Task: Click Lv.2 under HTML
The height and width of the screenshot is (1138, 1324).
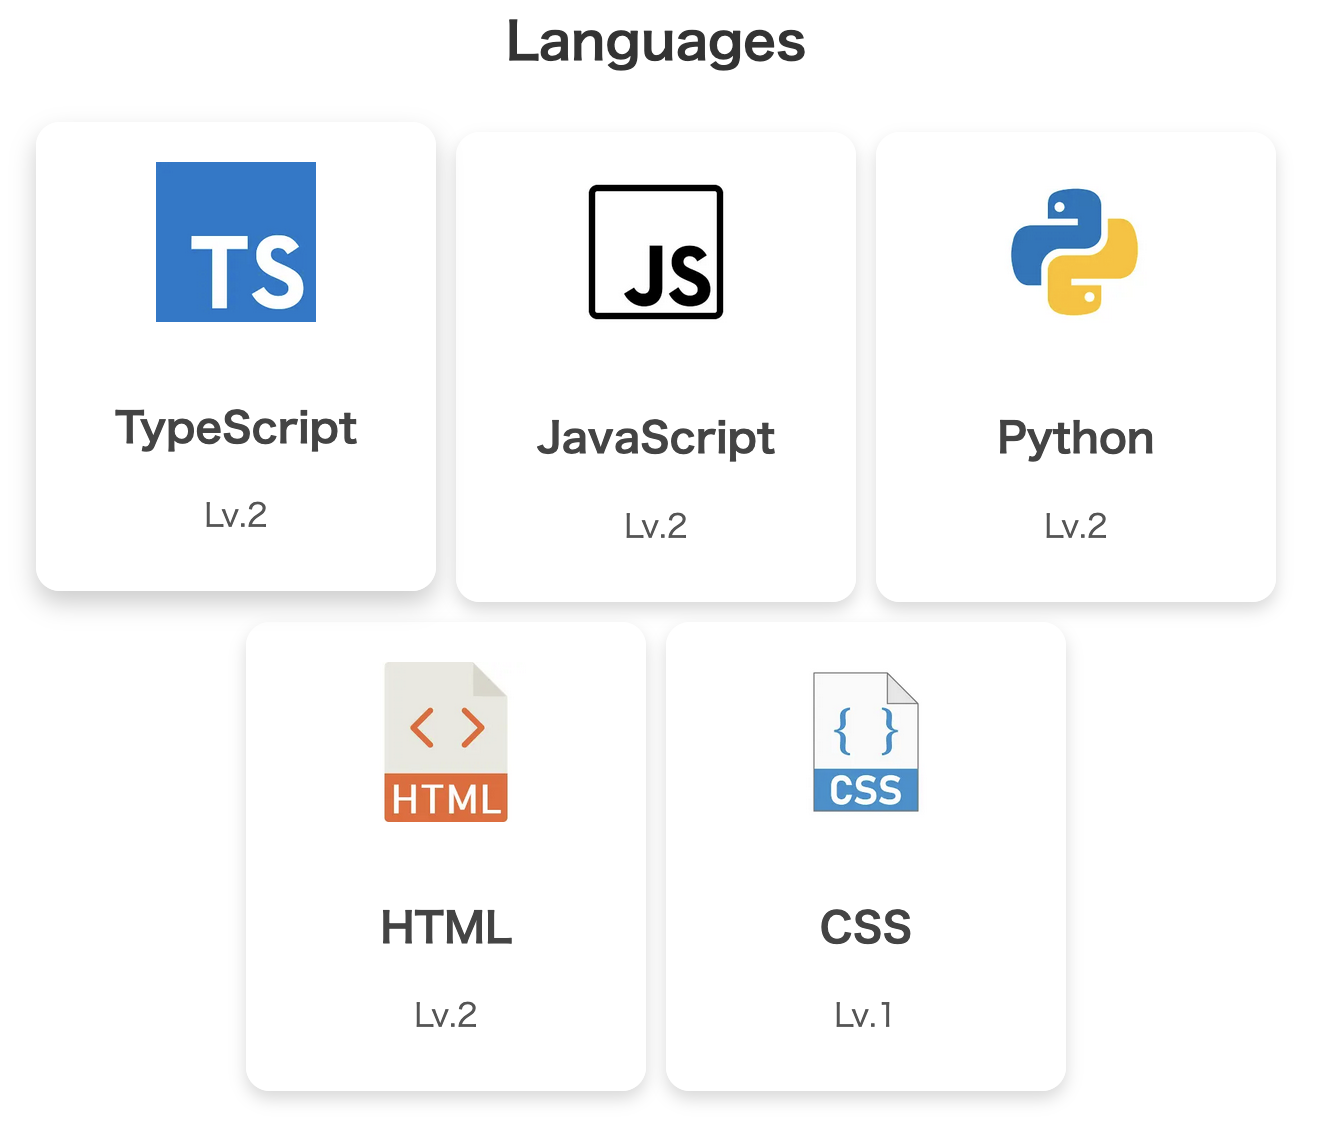Action: [446, 1015]
